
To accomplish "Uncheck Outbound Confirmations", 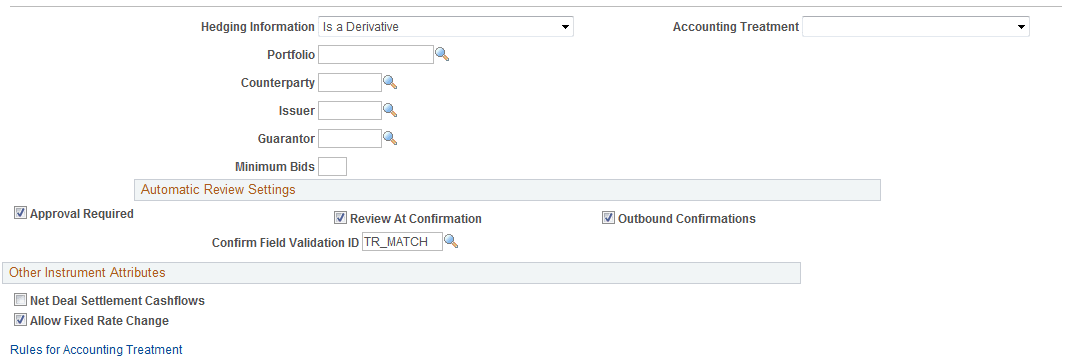I will [608, 219].
